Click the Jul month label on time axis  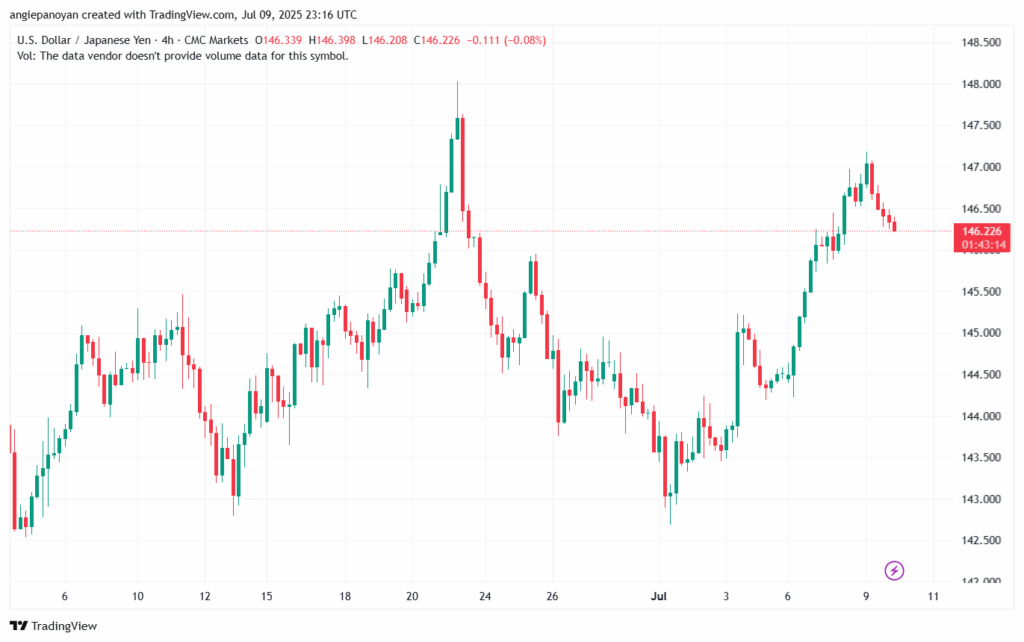(658, 596)
